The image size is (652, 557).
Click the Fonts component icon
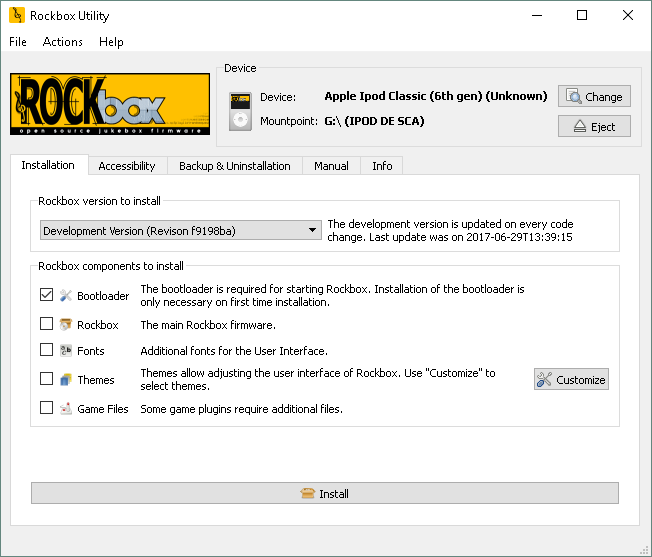coord(66,351)
